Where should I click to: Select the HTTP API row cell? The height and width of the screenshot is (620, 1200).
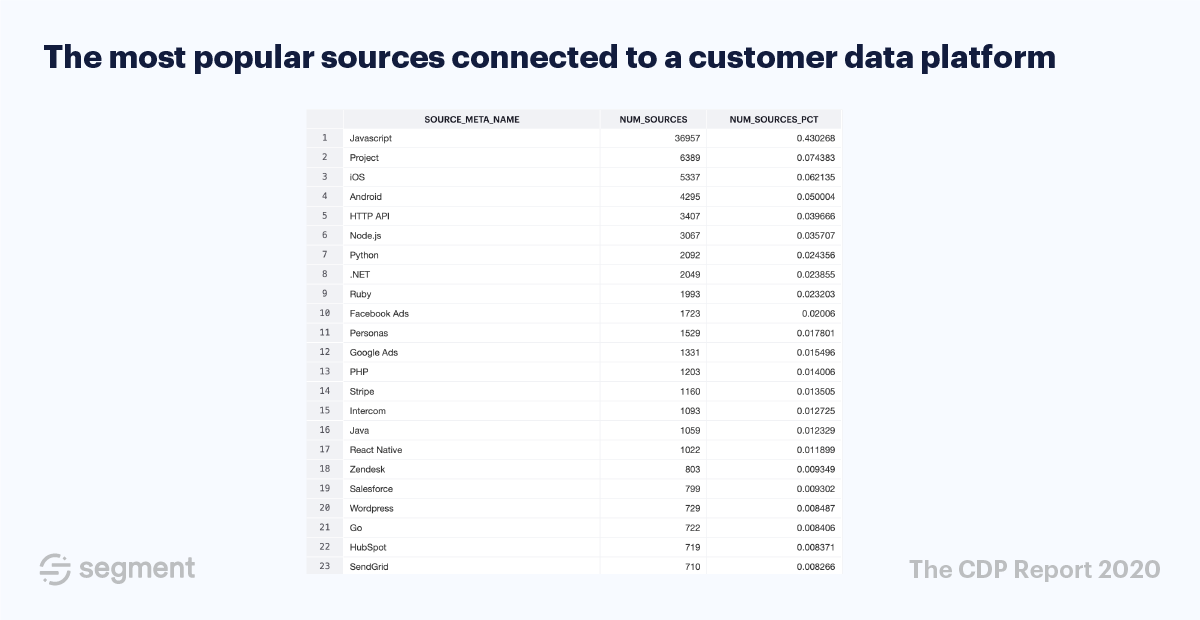coord(472,216)
